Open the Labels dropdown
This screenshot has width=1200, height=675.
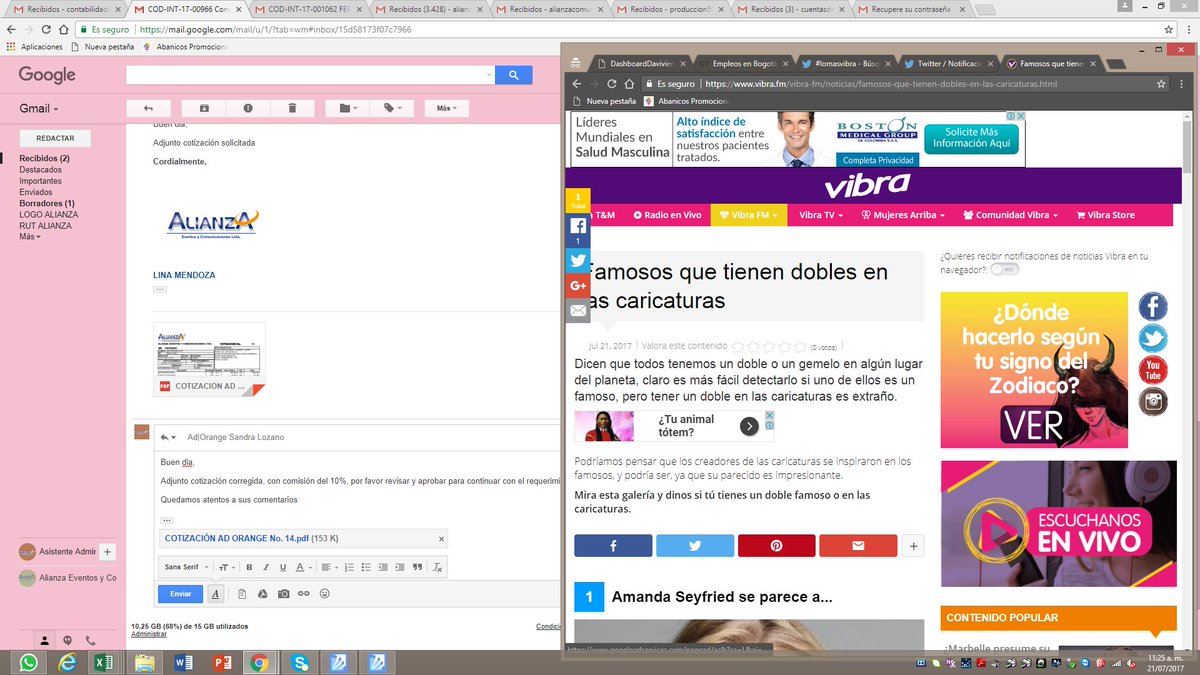tap(391, 108)
